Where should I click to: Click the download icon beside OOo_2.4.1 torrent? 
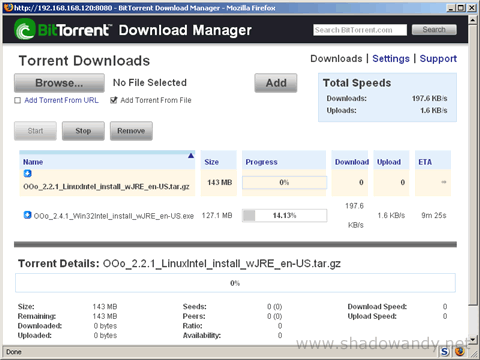click(27, 215)
